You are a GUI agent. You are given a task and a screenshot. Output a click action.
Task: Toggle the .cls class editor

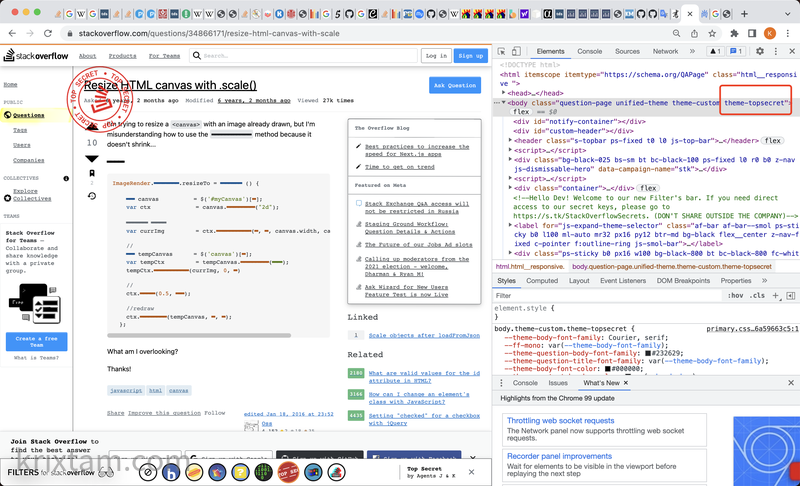pos(758,296)
